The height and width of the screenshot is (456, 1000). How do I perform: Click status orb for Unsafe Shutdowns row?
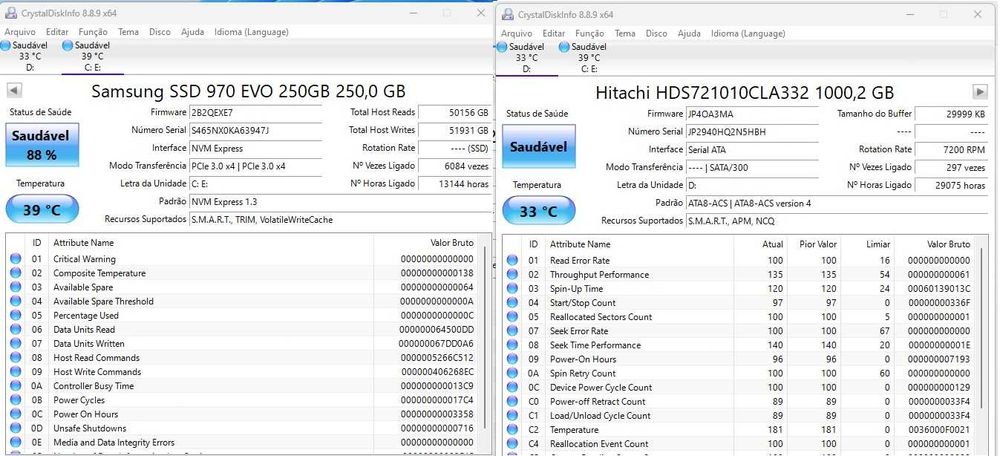coord(15,428)
